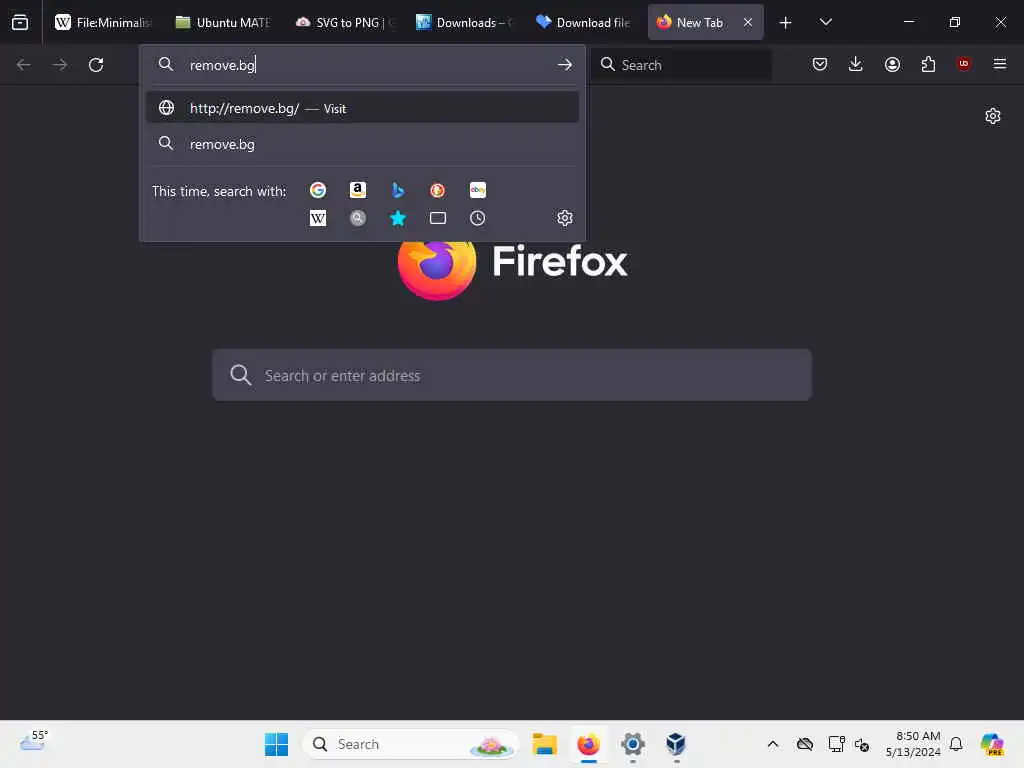This screenshot has width=1024, height=768.
Task: Open the Downloads toolbar icon
Action: pyautogui.click(x=856, y=64)
